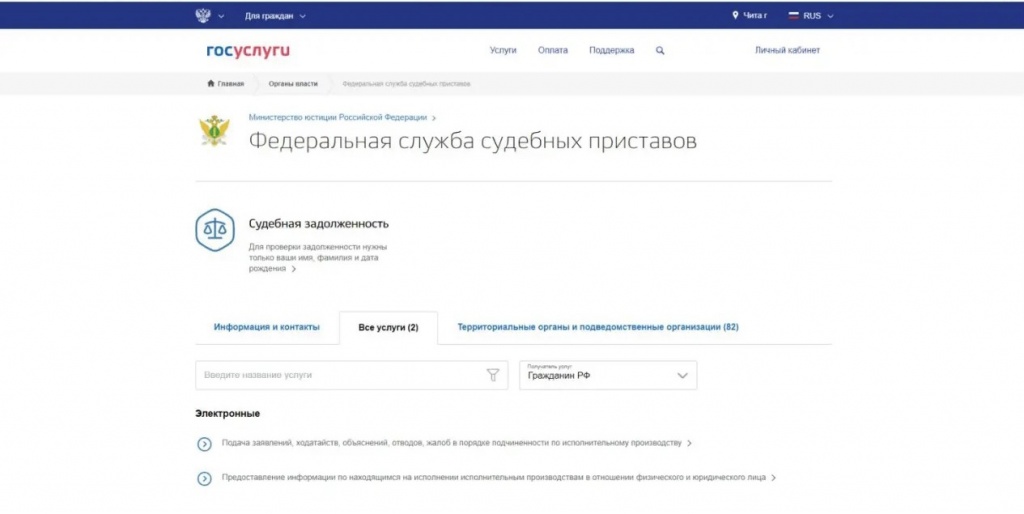Open the 'Услуги' menu item
Image resolution: width=1024 pixels, height=514 pixels.
pos(503,50)
